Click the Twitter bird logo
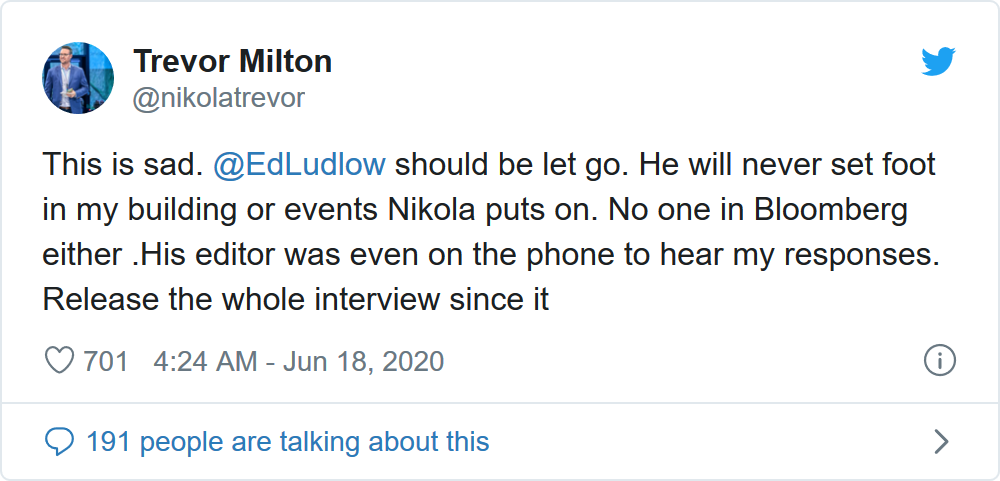1000x481 pixels. click(x=938, y=63)
